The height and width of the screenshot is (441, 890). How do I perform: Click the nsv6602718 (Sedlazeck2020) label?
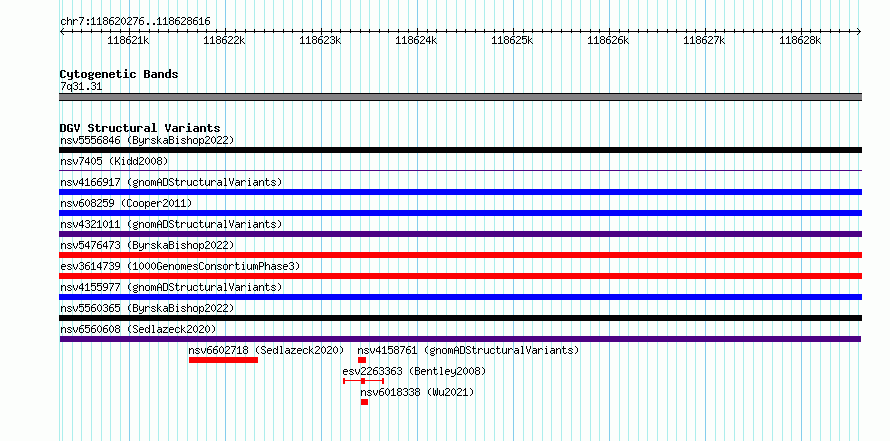[266, 350]
